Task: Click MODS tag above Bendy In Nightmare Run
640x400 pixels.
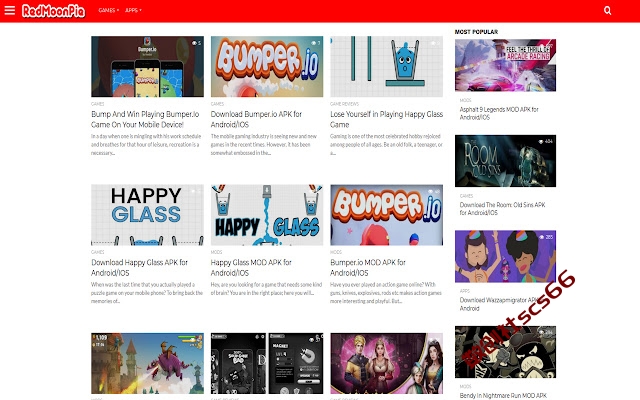Action: [465, 386]
